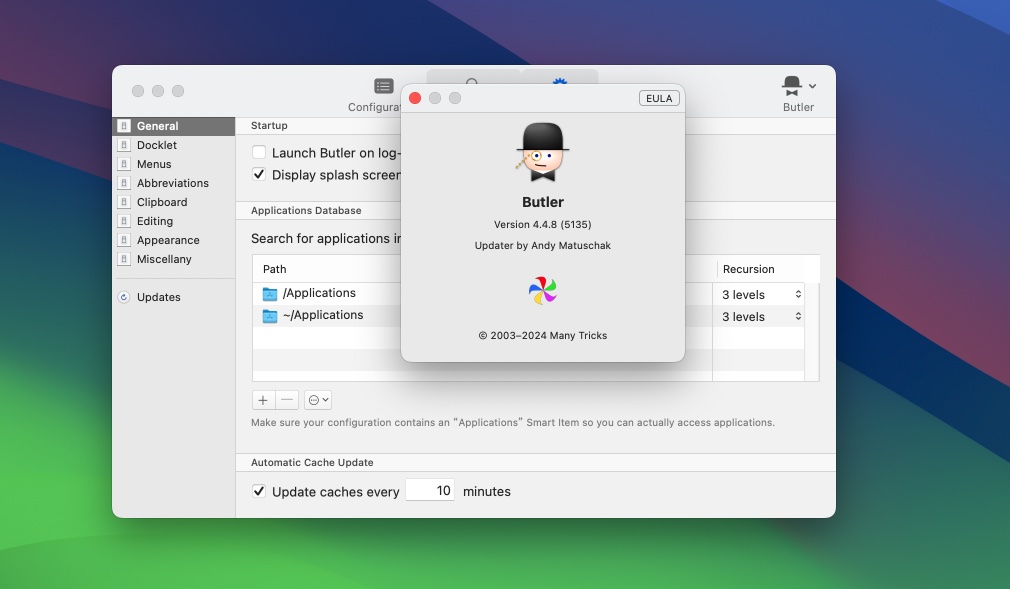Click the Butler bowler-hat toolbar icon

793,85
